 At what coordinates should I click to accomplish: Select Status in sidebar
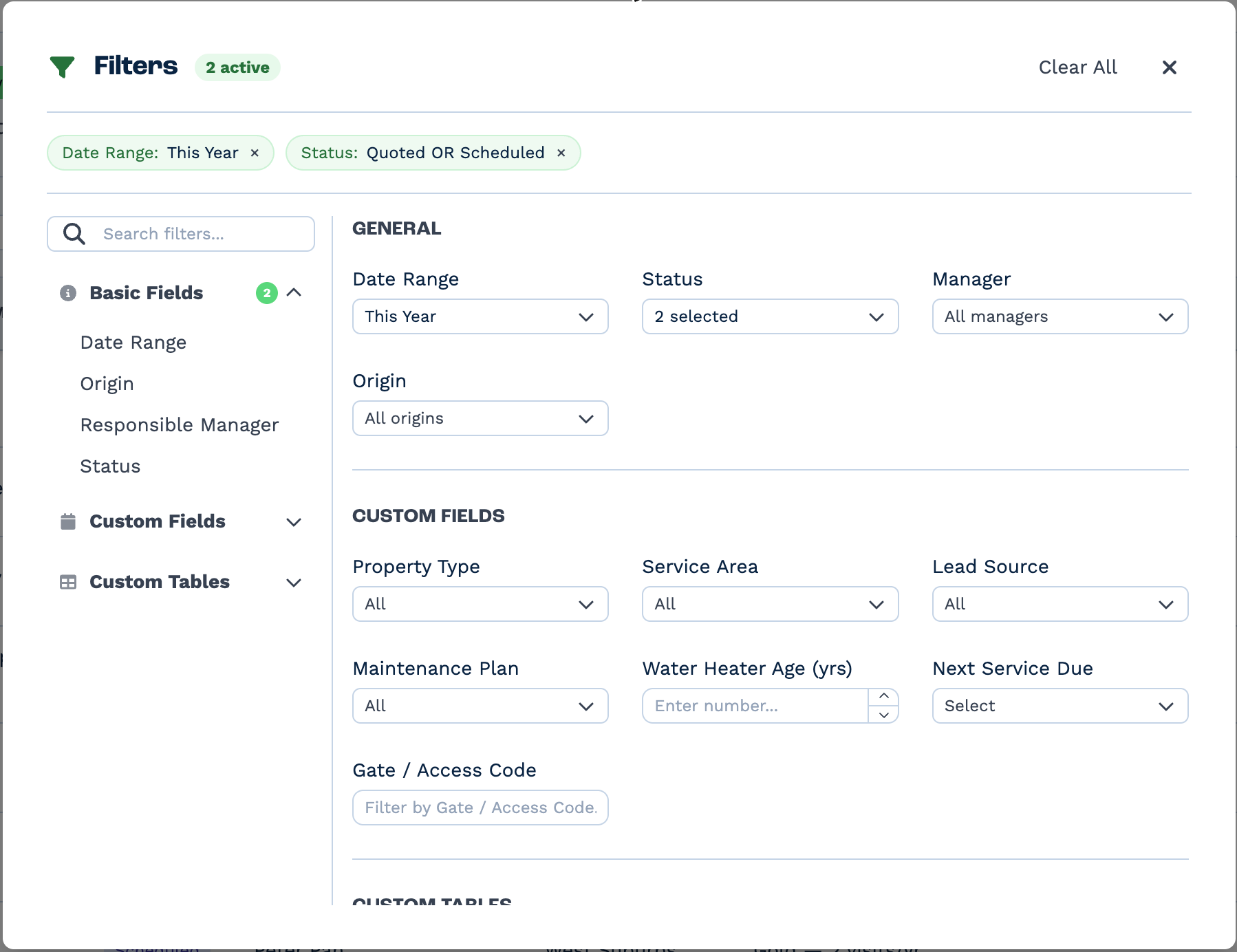pyautogui.click(x=110, y=466)
